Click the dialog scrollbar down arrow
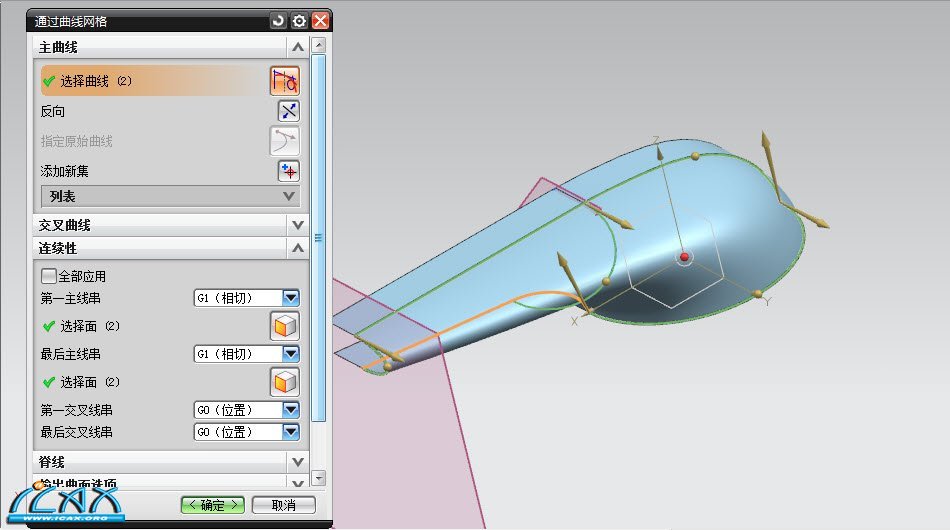The width and height of the screenshot is (950, 530). [319, 479]
